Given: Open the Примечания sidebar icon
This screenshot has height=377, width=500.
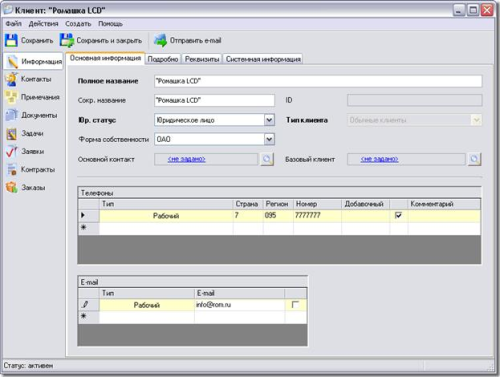Looking at the screenshot, I should (x=11, y=97).
